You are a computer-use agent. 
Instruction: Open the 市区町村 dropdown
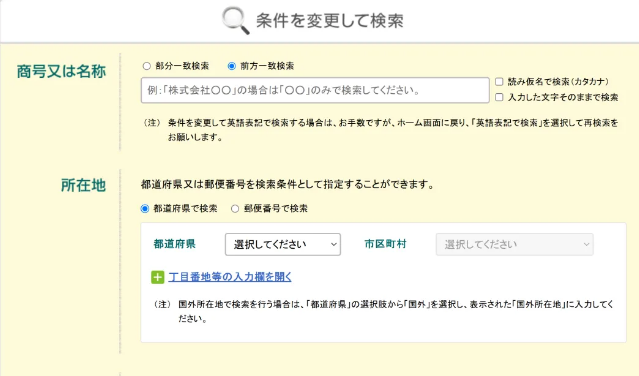point(514,244)
